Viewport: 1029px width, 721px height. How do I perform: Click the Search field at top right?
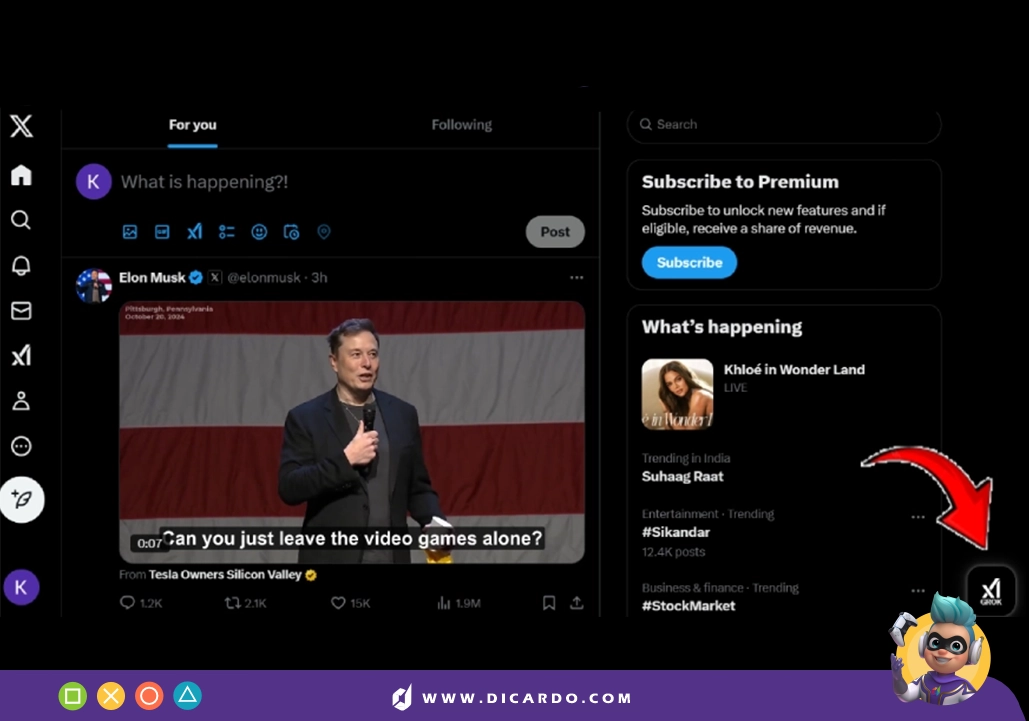pyautogui.click(x=784, y=125)
